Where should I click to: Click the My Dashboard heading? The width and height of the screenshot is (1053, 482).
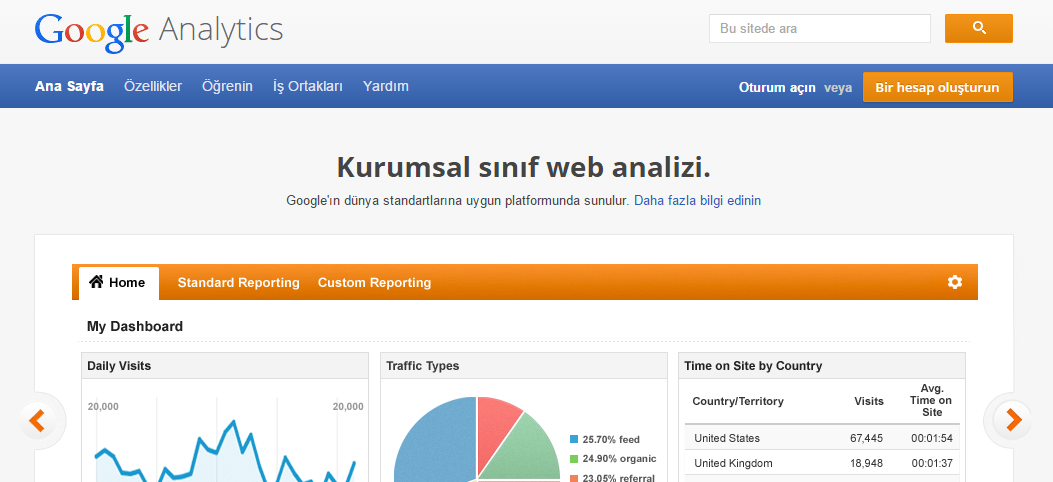click(134, 326)
